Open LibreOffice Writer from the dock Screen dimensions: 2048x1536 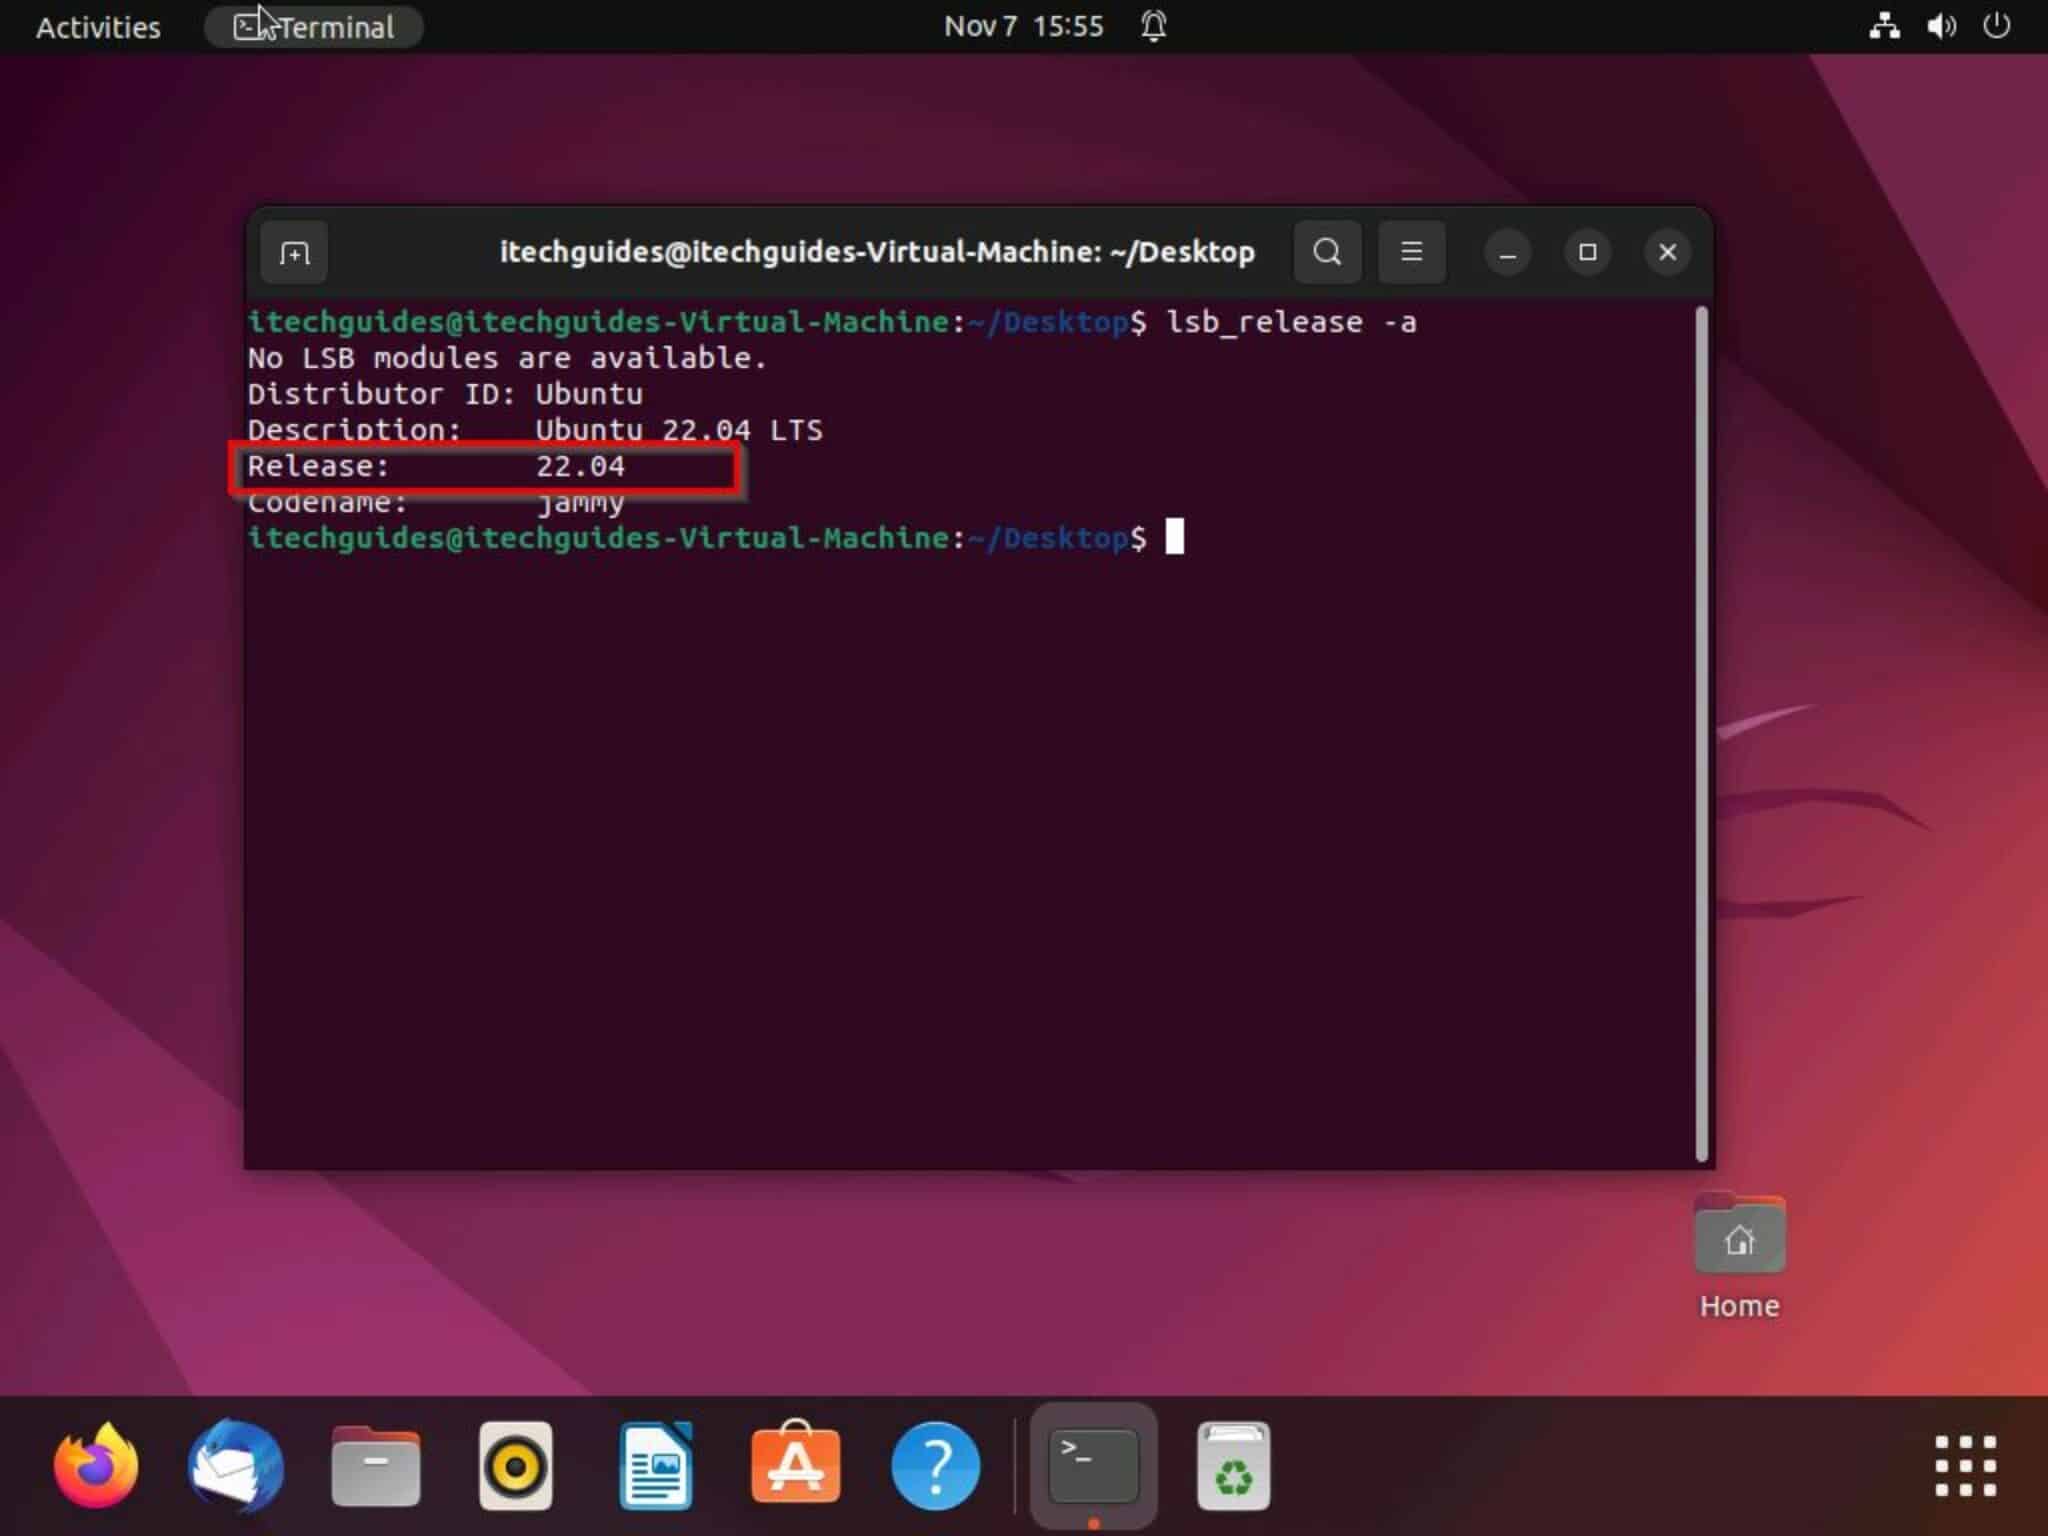[656, 1466]
